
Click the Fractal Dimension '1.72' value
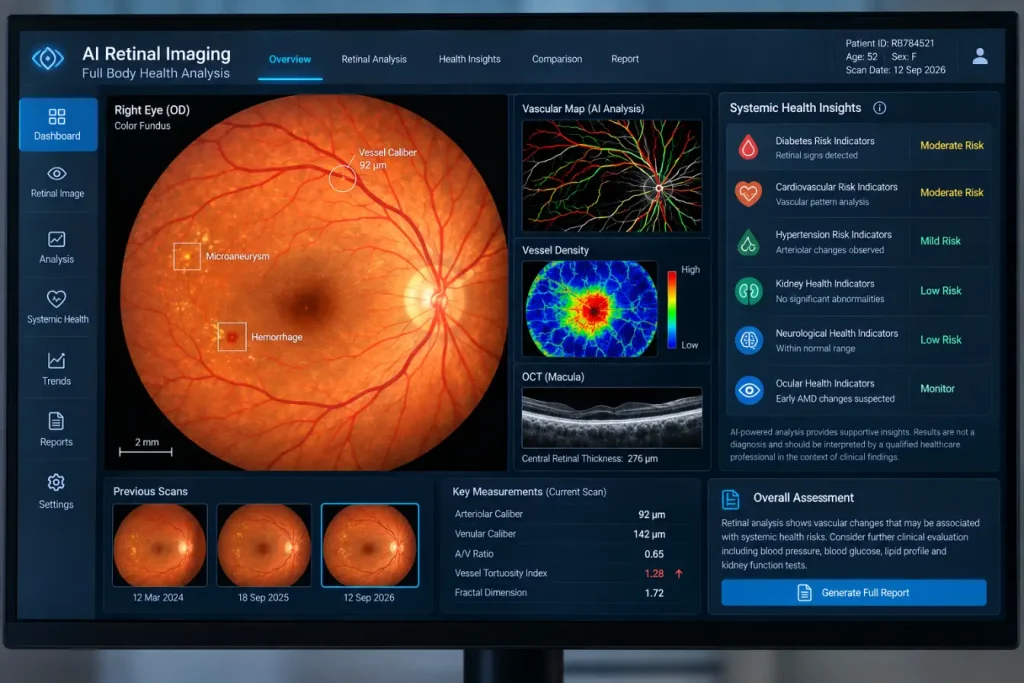coord(654,593)
